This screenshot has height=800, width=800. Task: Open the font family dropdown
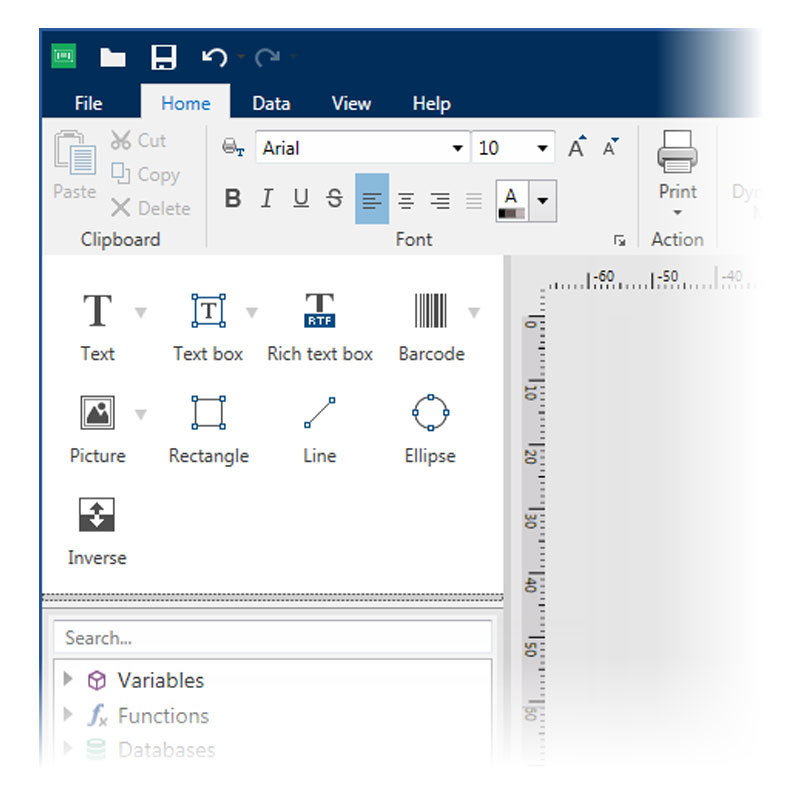coord(458,147)
